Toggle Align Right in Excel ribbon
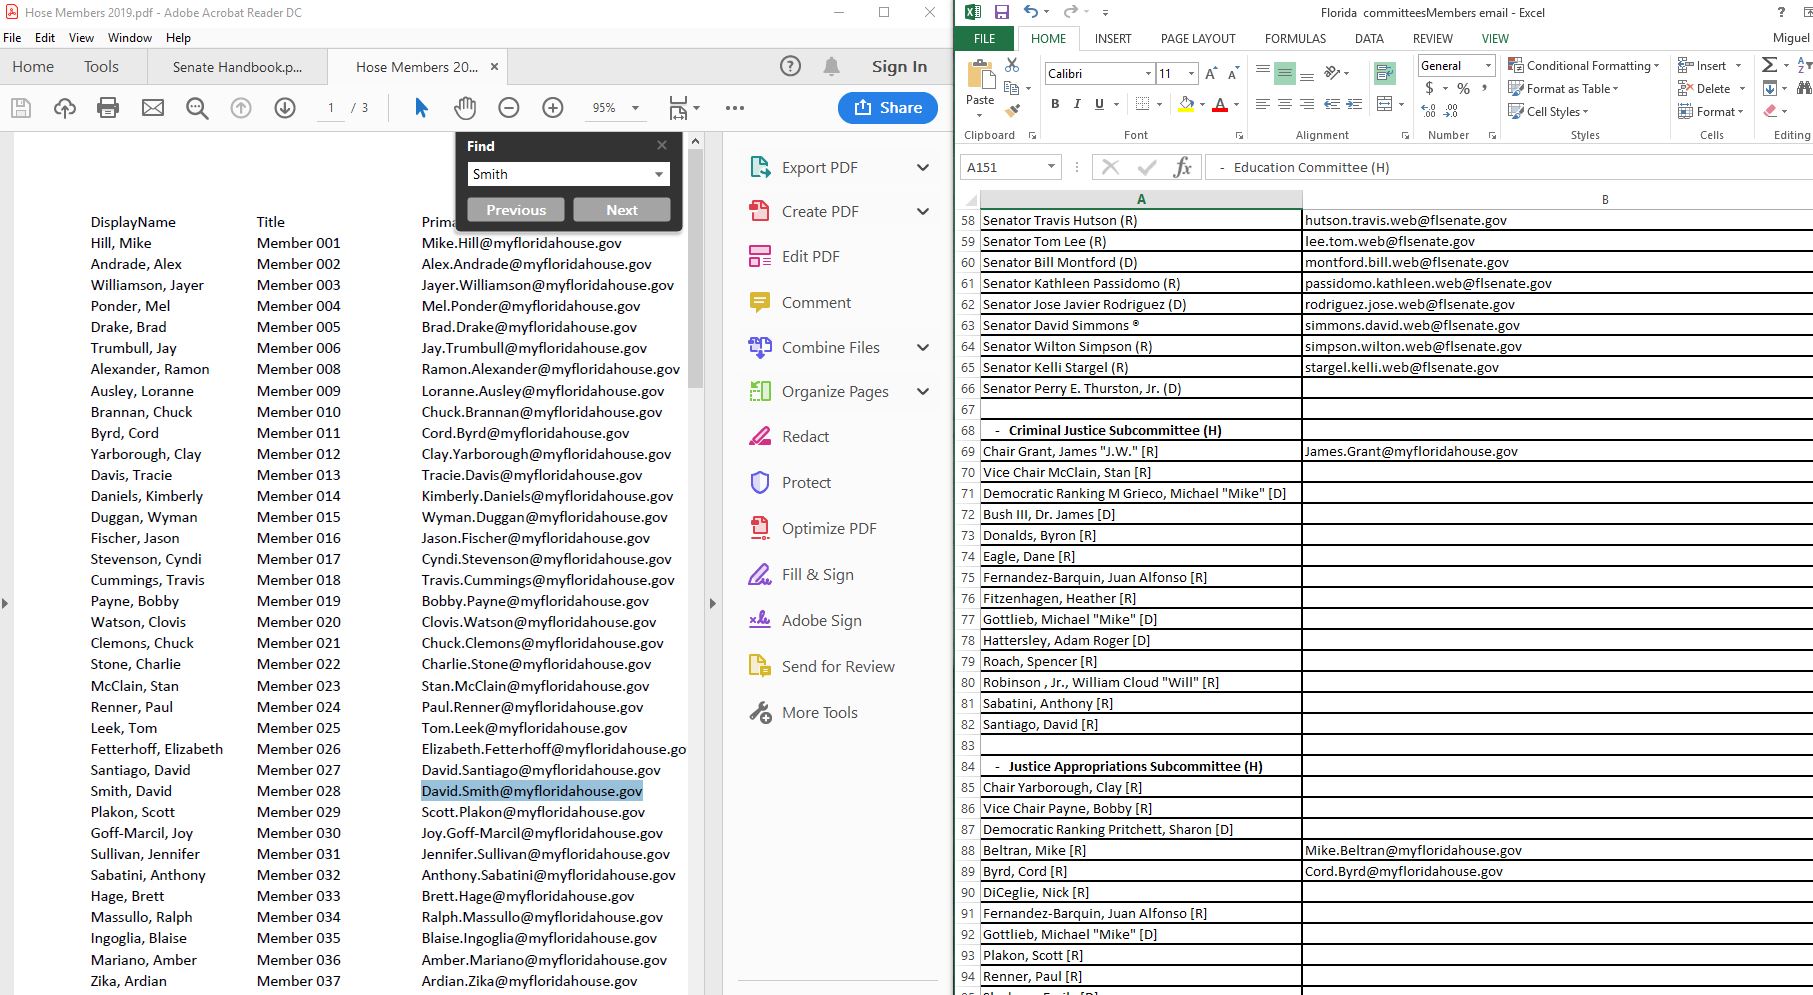This screenshot has height=995, width=1813. [x=1307, y=104]
